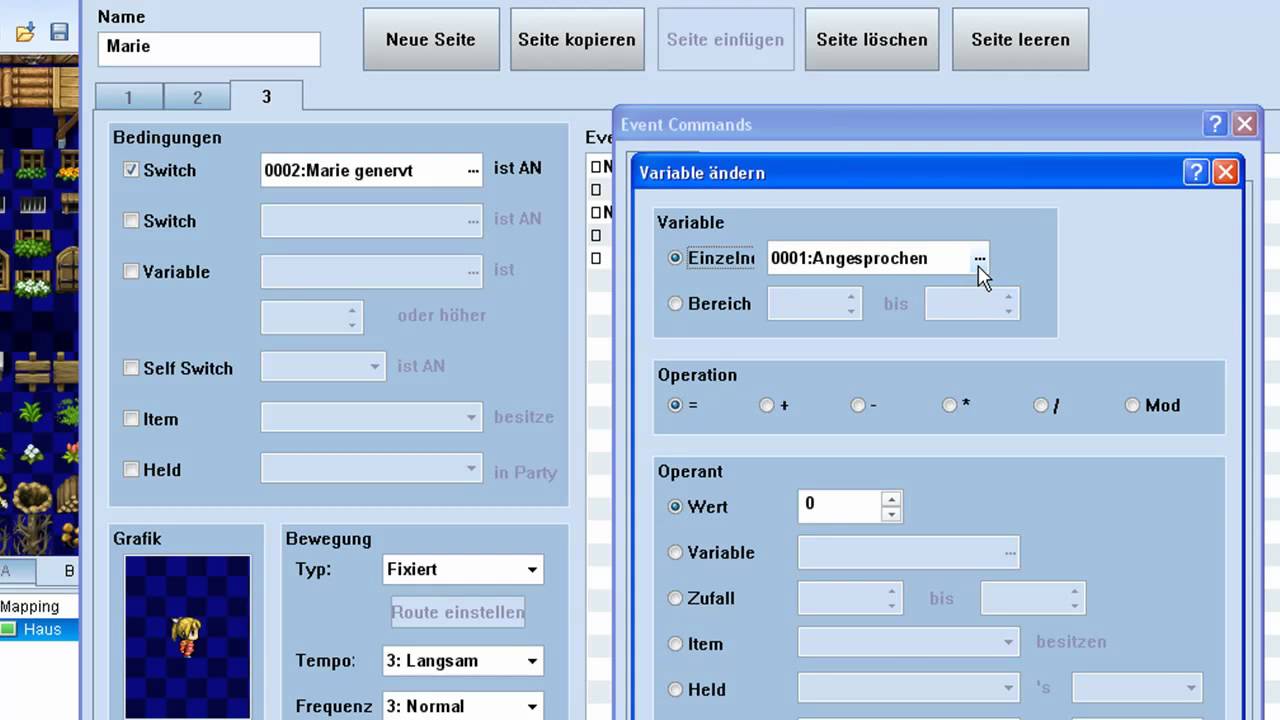Open the Bewegung Typ dropdown showing Fixiert
1280x720 pixels.
pos(464,570)
